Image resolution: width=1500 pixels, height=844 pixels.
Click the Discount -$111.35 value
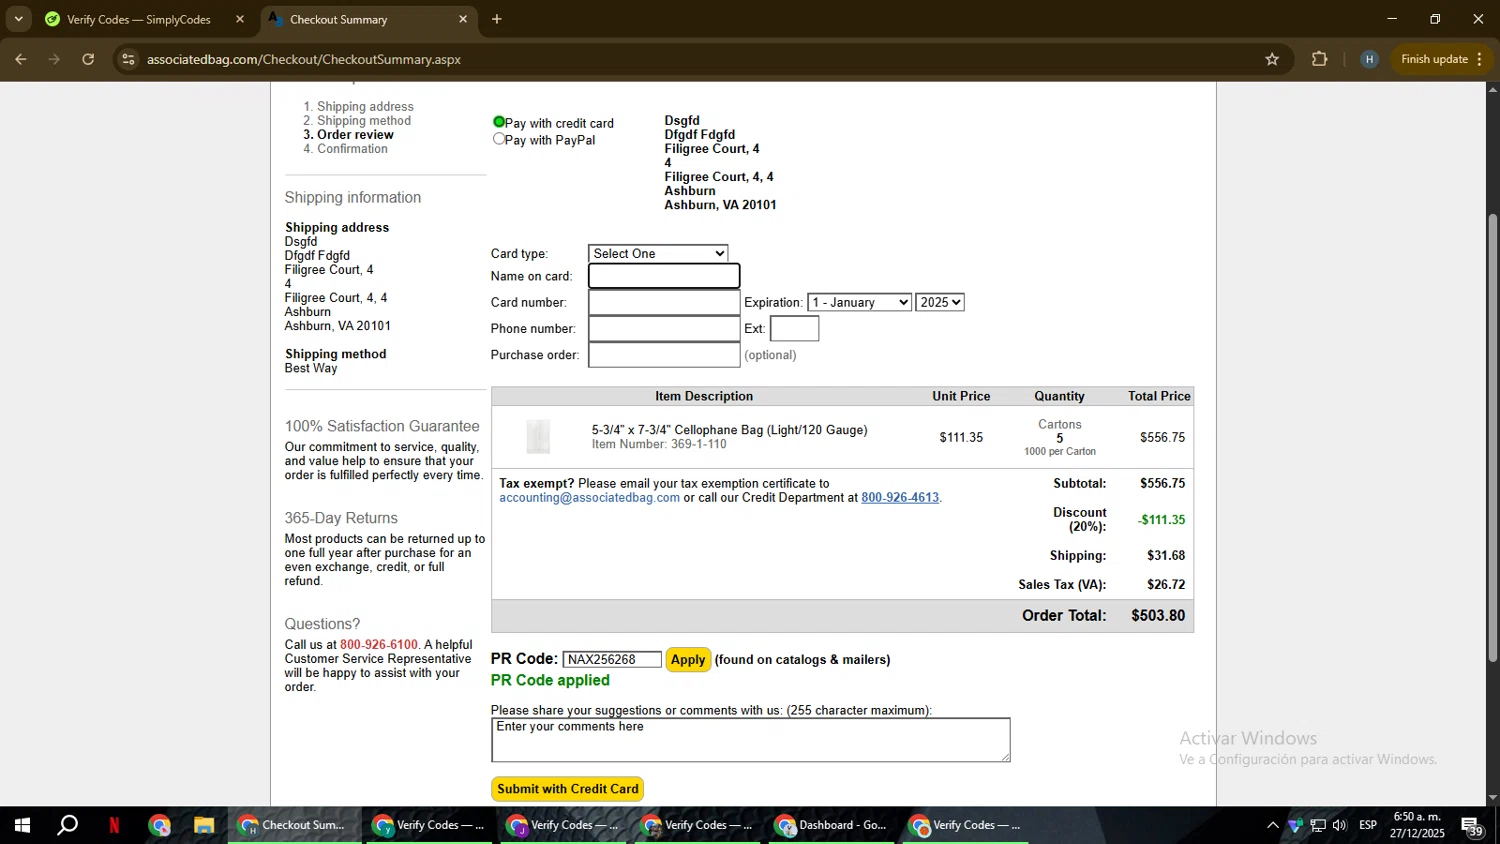coord(1161,520)
